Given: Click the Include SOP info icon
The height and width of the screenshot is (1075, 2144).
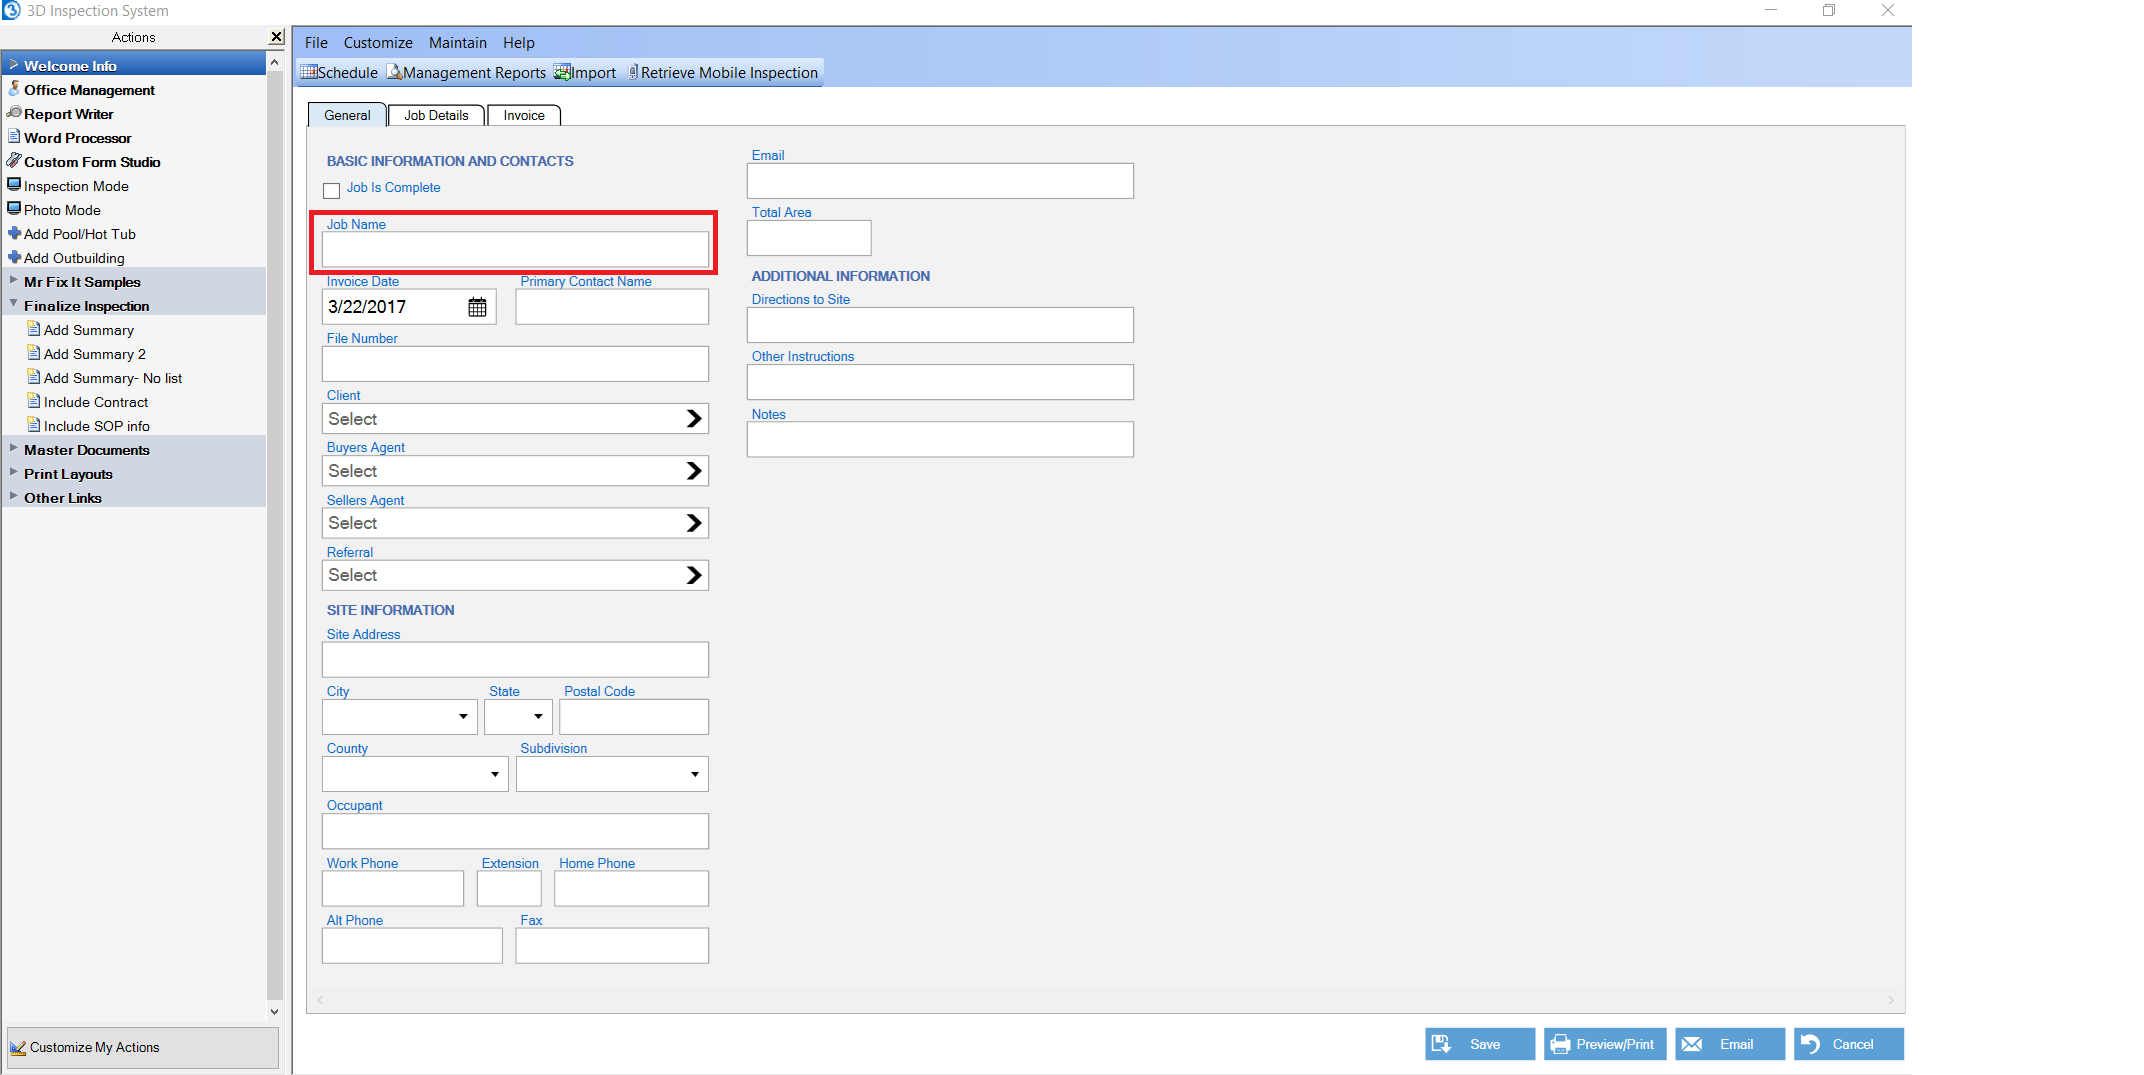Looking at the screenshot, I should coord(34,425).
